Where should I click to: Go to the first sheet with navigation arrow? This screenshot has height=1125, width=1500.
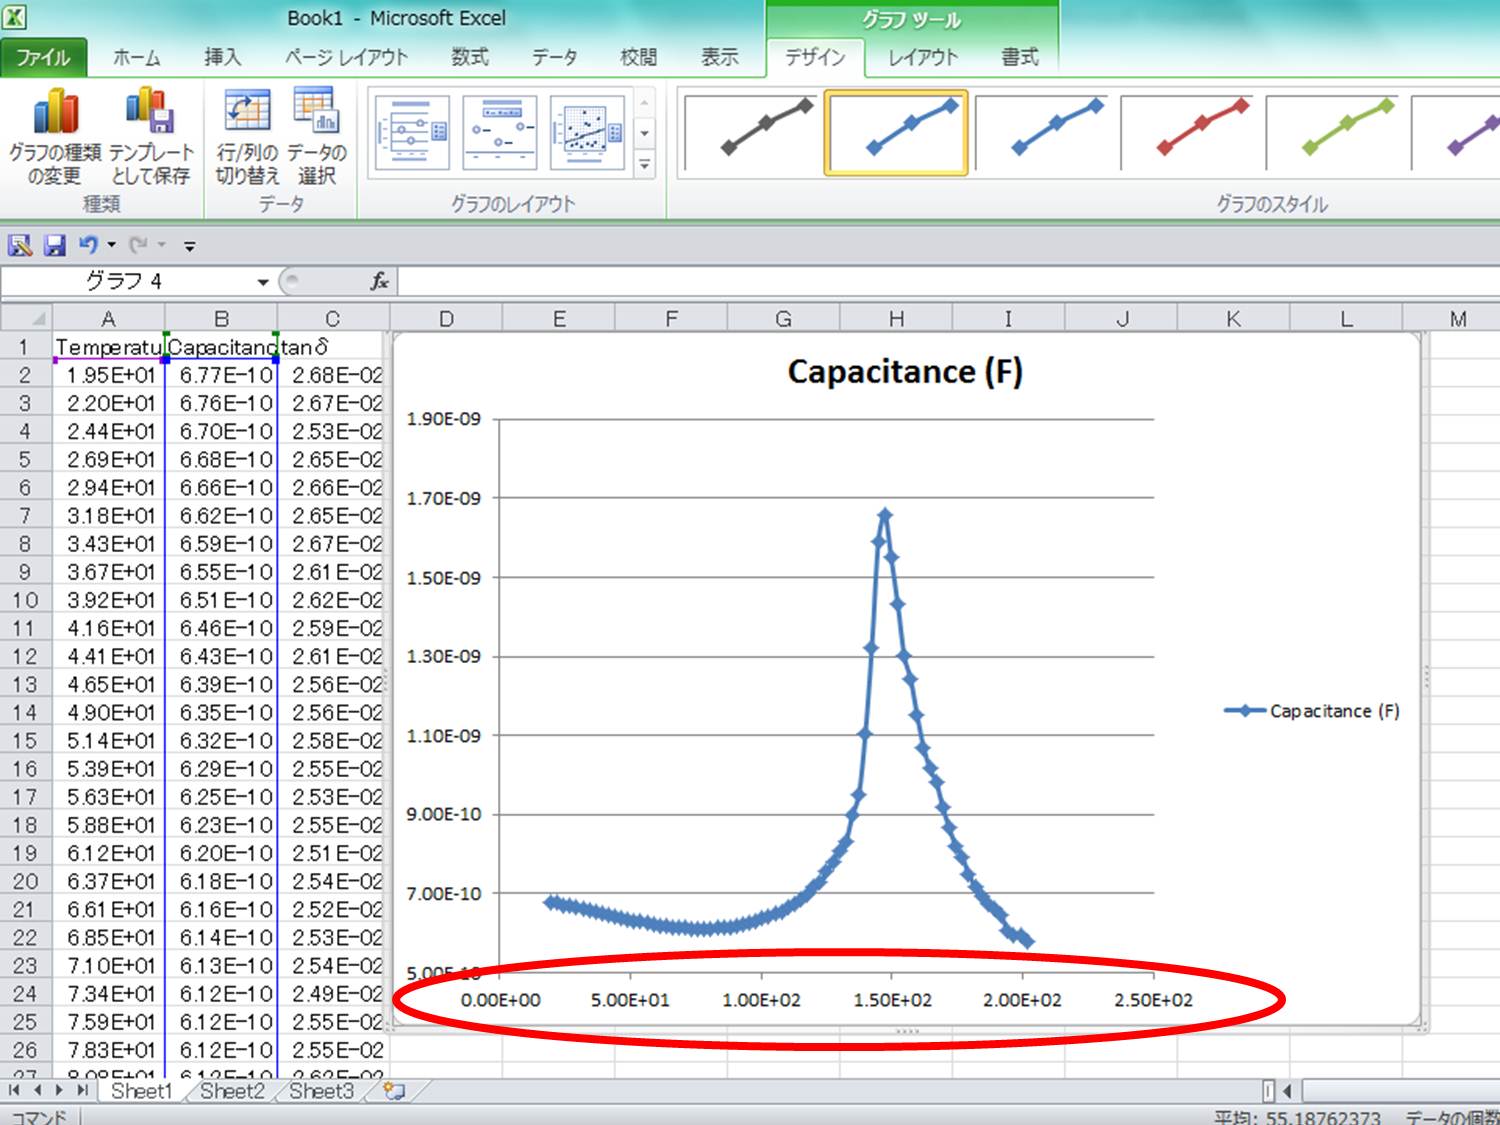pos(14,1091)
